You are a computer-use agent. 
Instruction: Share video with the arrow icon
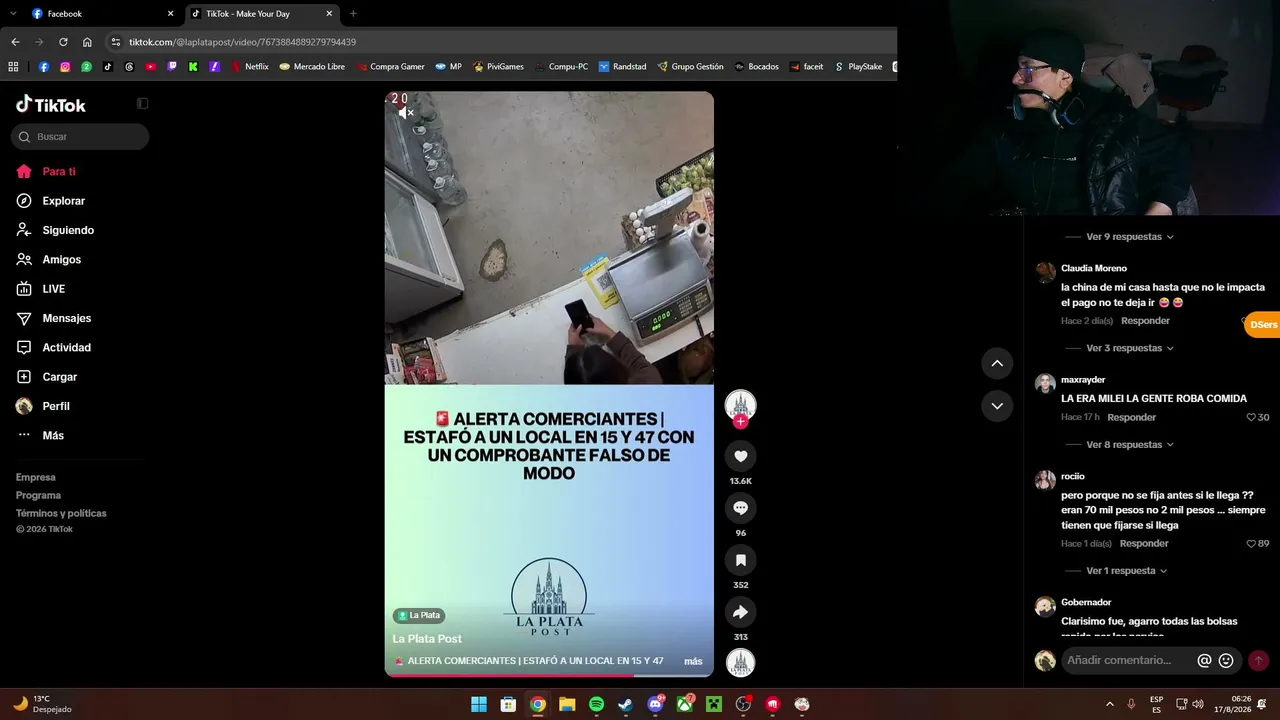point(740,612)
